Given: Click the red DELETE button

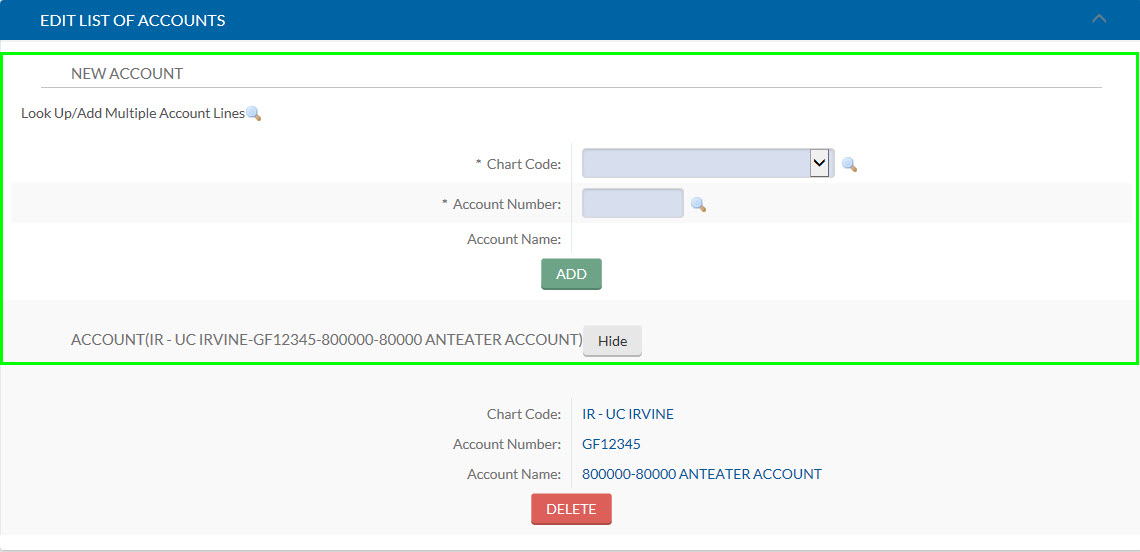Looking at the screenshot, I should [571, 509].
